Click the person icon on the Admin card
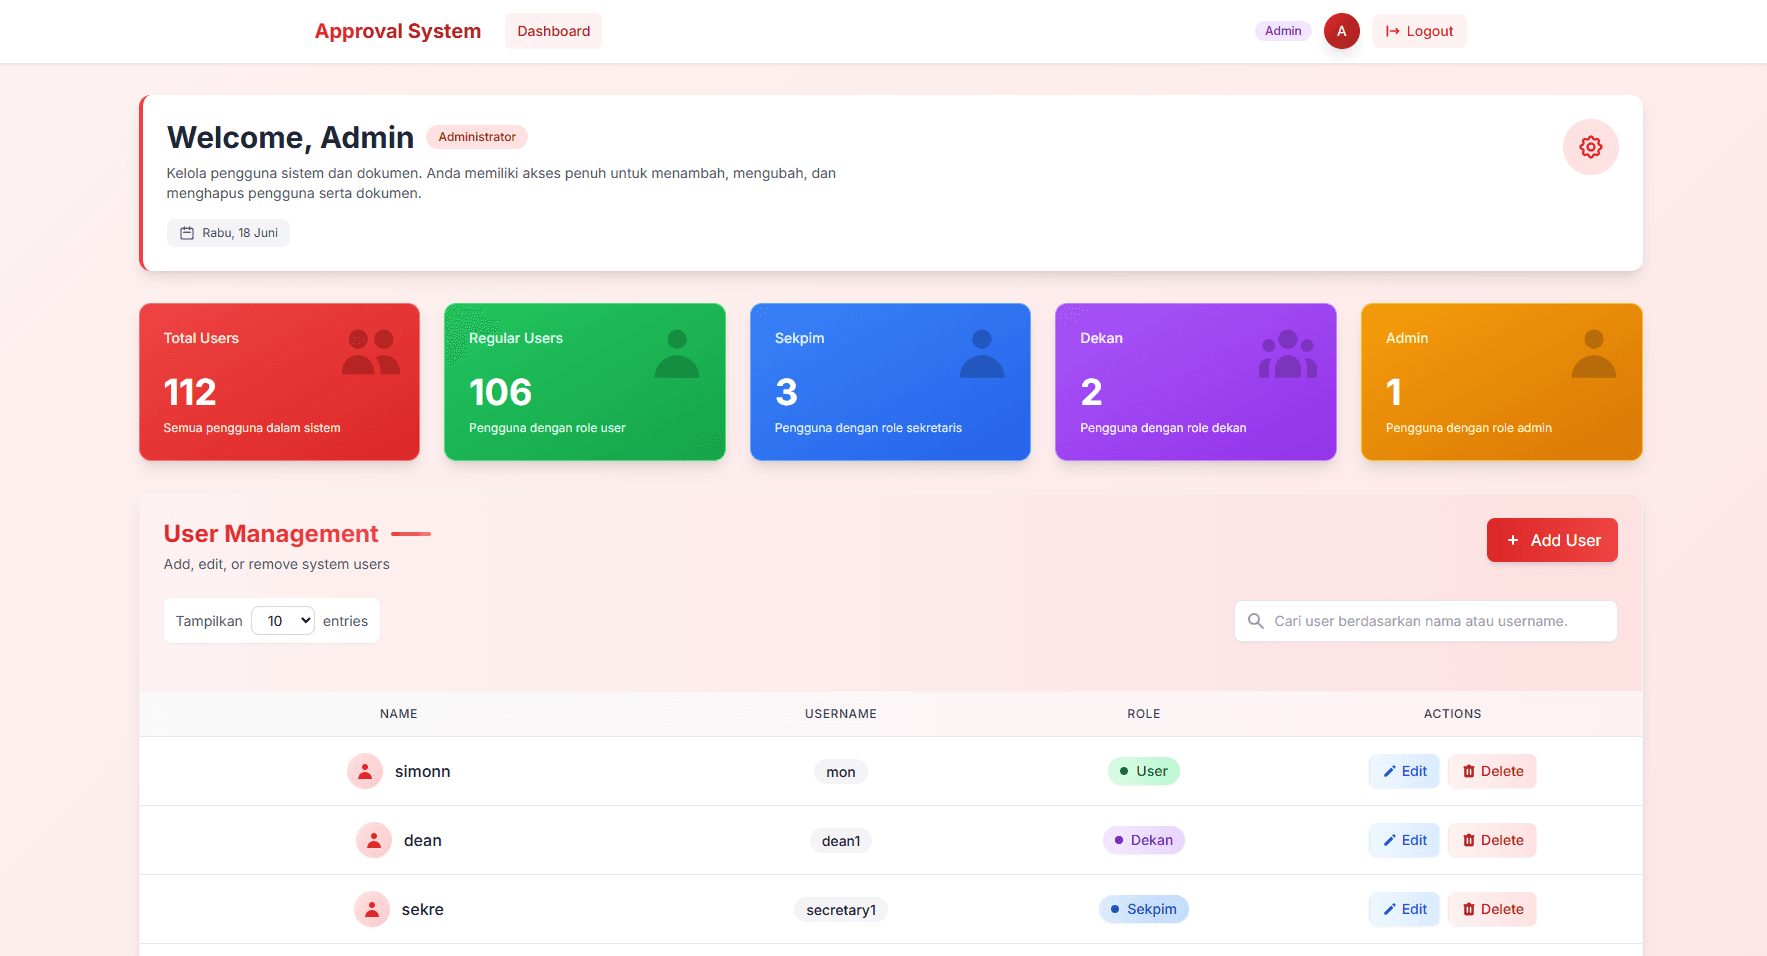 pyautogui.click(x=1594, y=352)
